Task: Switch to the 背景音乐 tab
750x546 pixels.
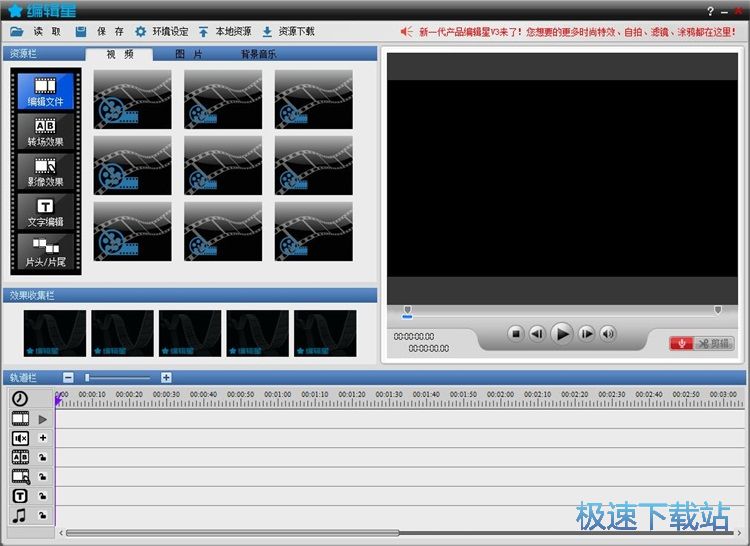Action: (x=258, y=54)
